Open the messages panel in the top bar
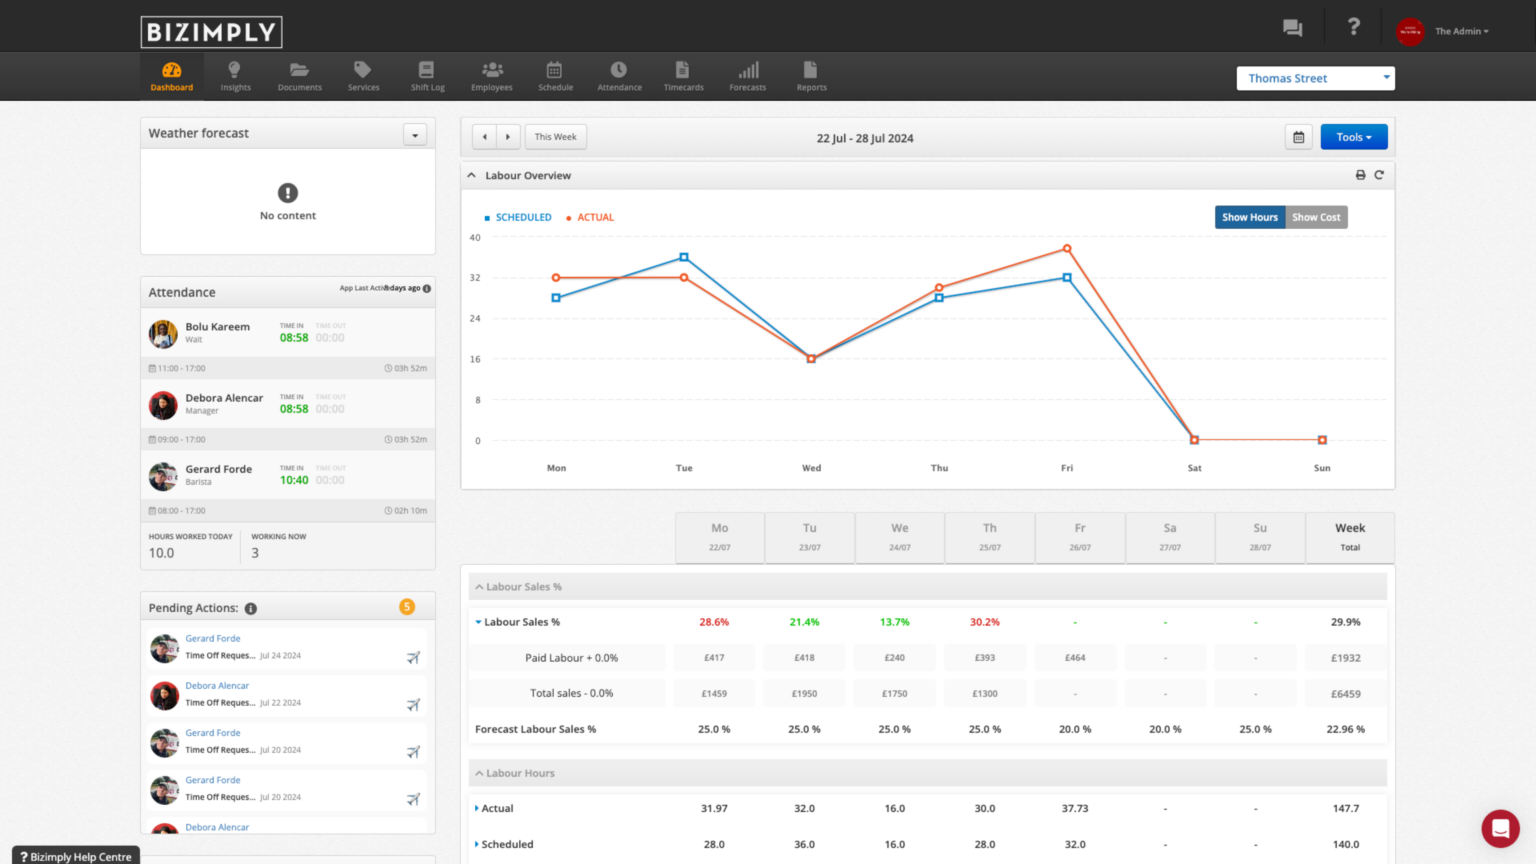The height and width of the screenshot is (864, 1536). (1292, 28)
